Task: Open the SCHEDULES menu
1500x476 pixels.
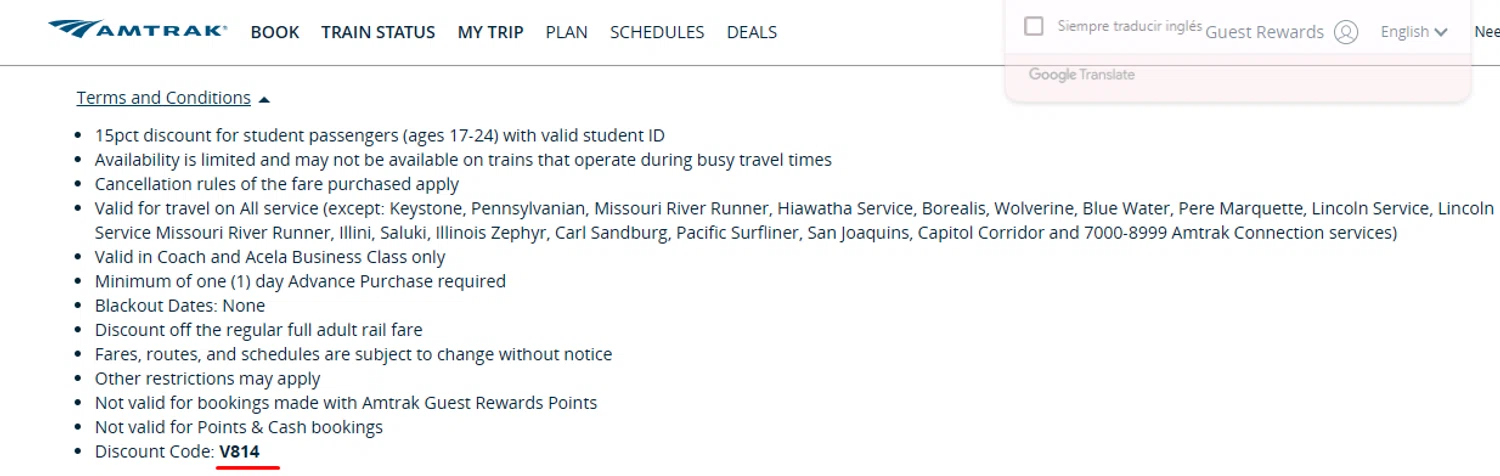Action: pos(657,32)
